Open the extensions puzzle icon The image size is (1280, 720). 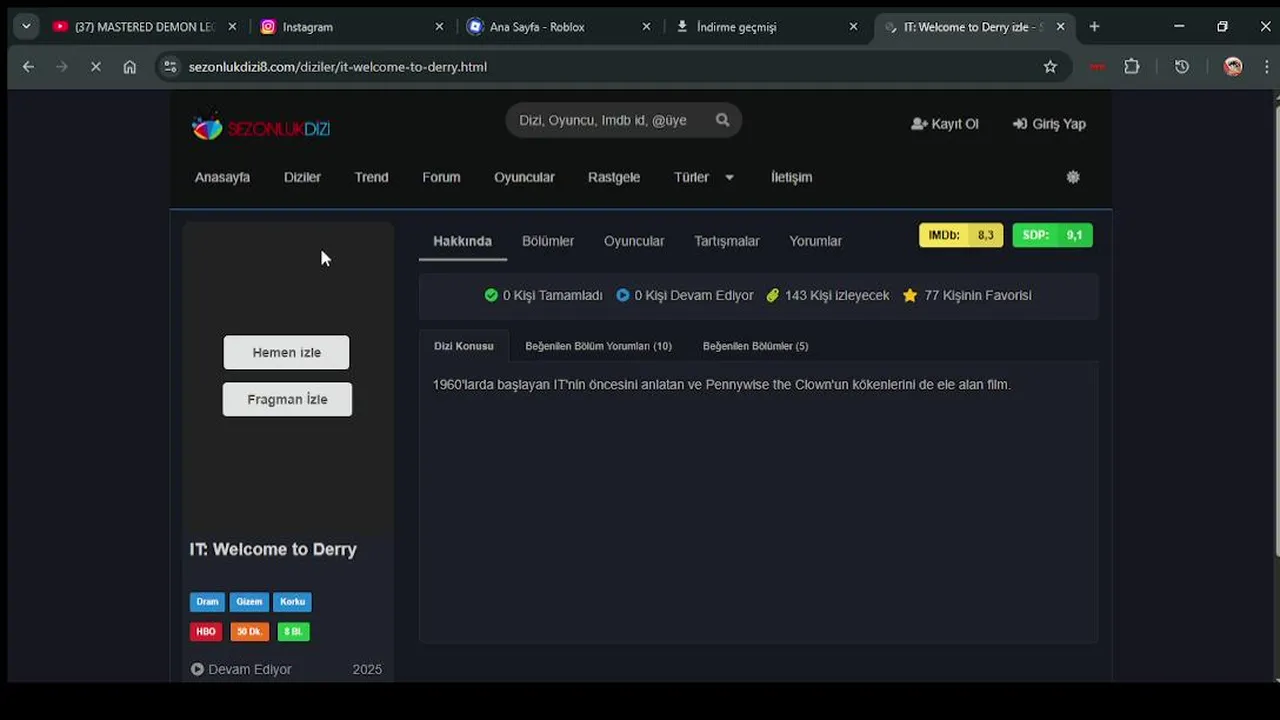(x=1132, y=67)
